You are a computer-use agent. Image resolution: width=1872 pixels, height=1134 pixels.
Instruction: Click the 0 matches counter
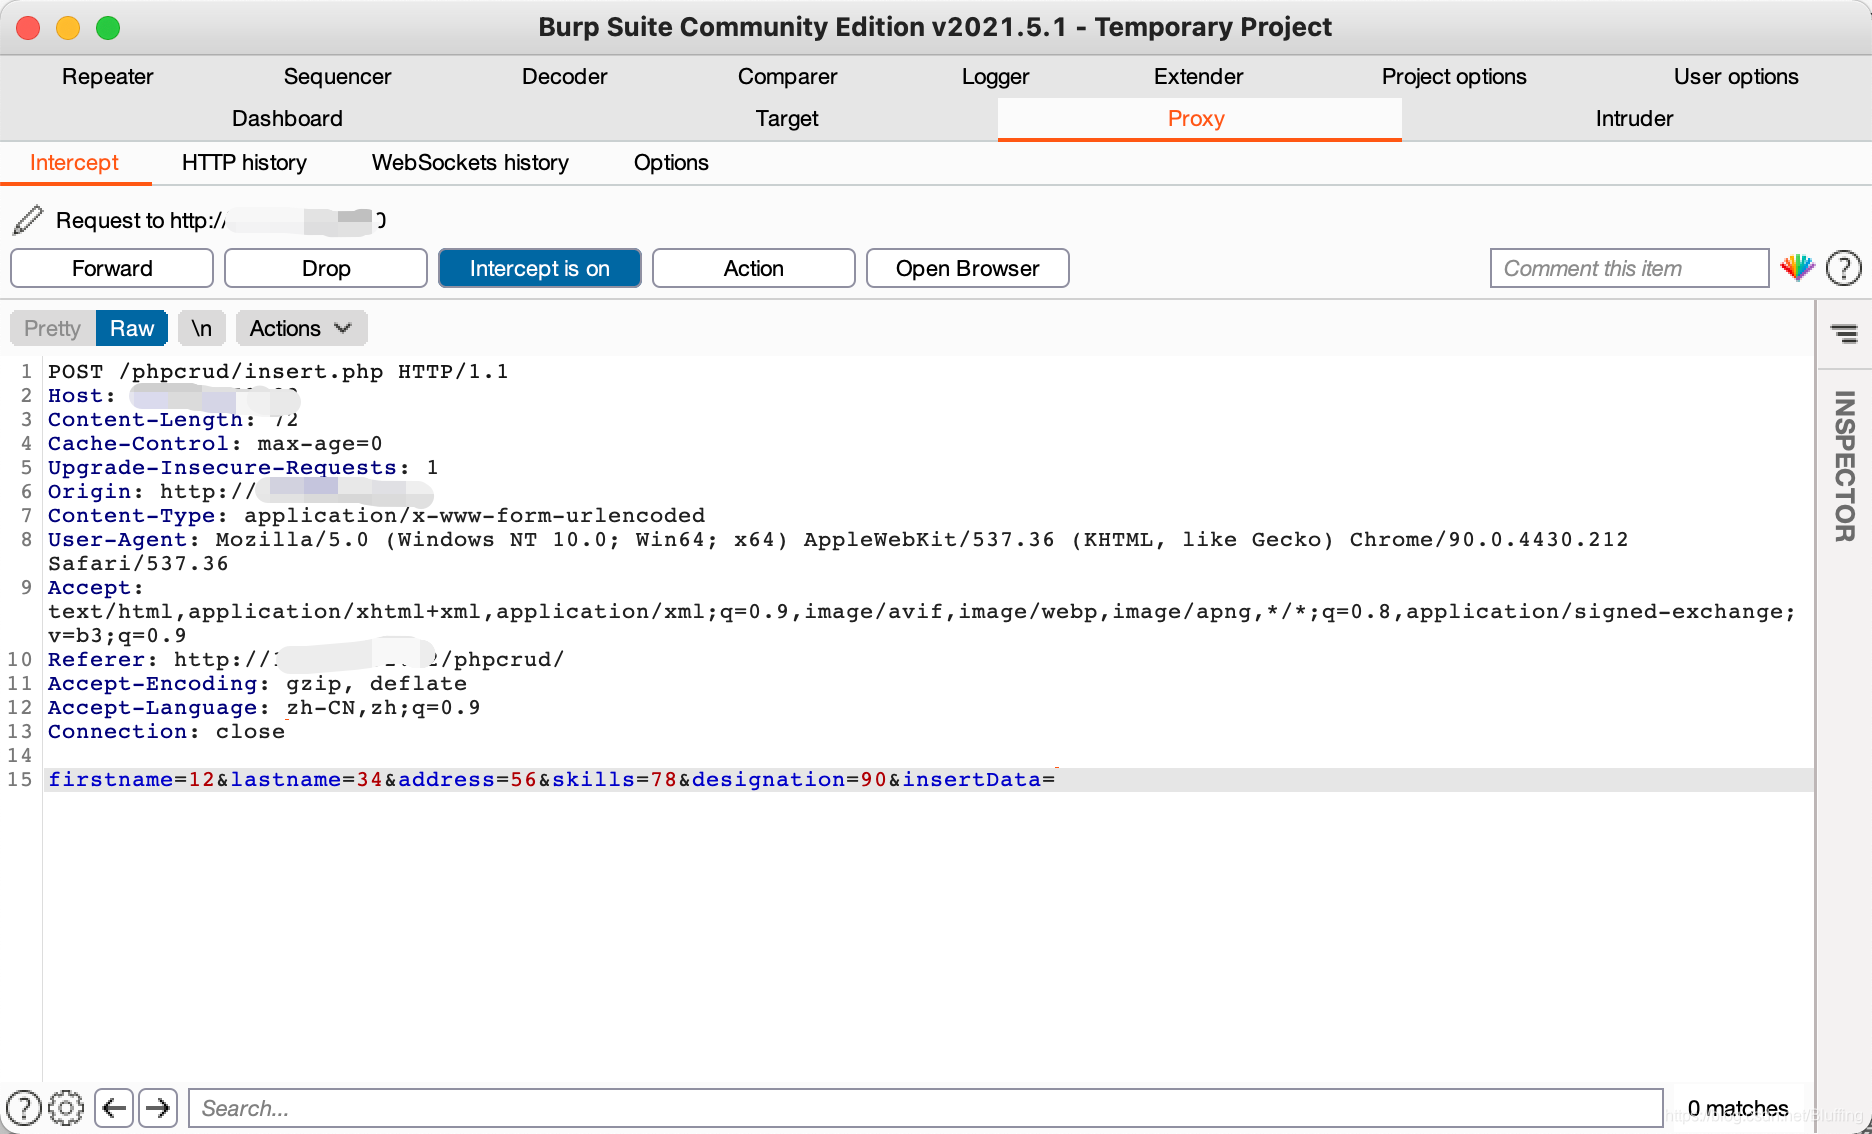(x=1738, y=1108)
